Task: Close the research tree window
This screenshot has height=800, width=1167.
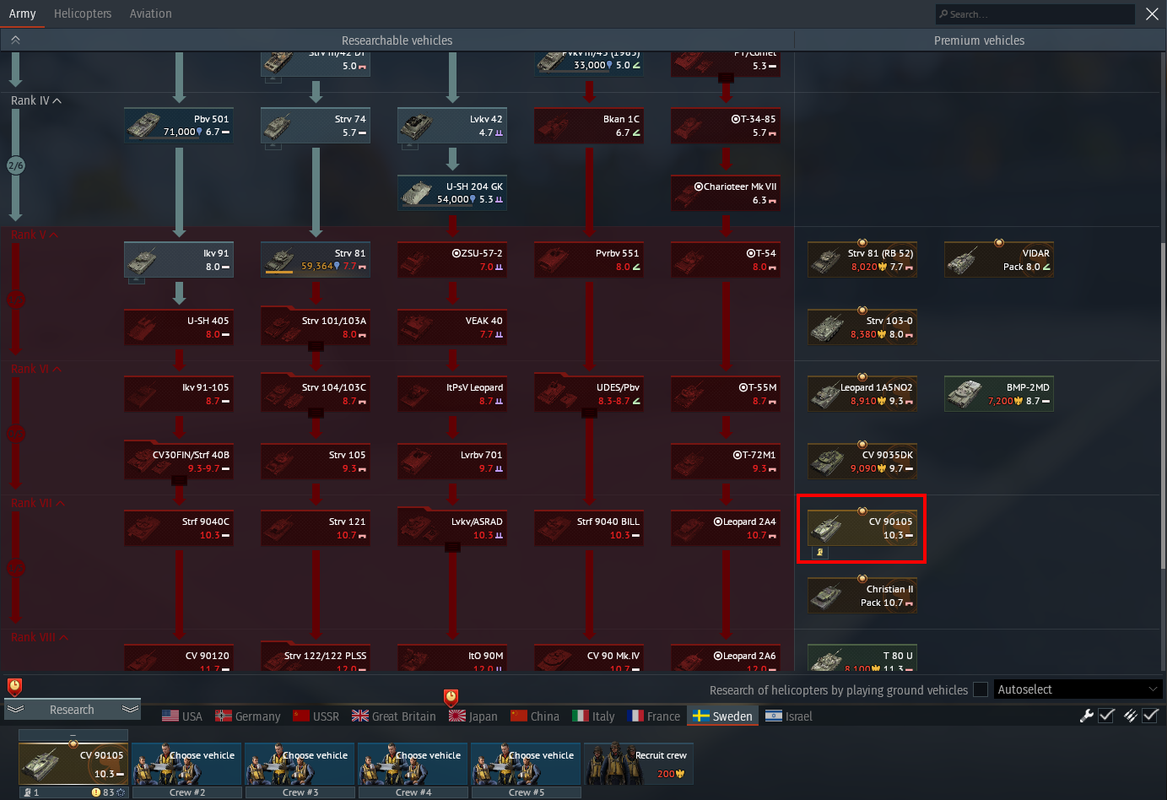Action: pos(1152,14)
